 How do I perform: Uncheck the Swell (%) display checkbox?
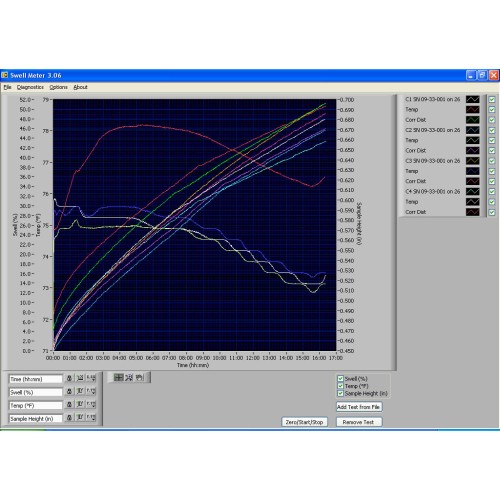pos(340,379)
